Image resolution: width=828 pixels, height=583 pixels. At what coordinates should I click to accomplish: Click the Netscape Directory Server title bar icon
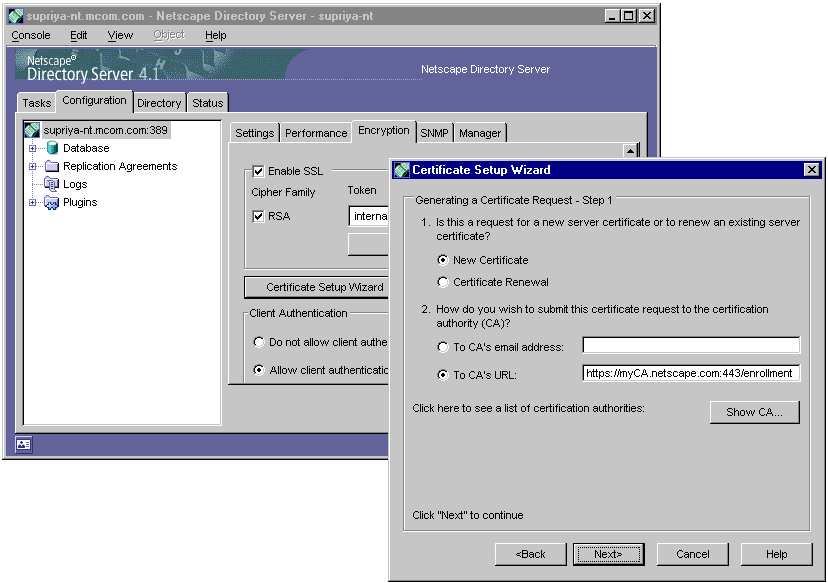(x=16, y=16)
